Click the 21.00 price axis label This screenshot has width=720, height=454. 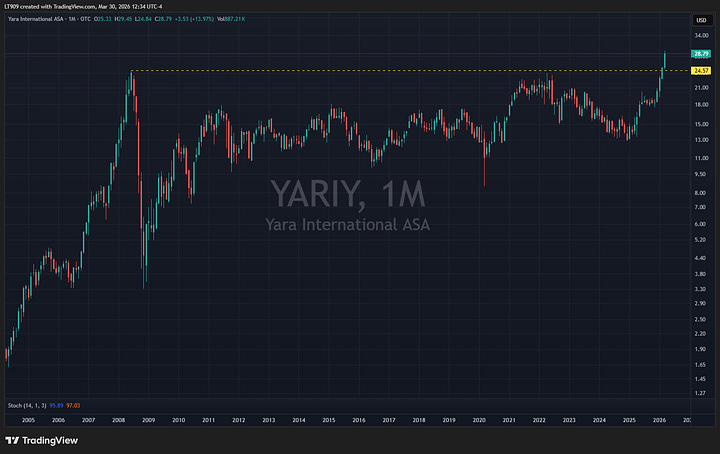701,88
